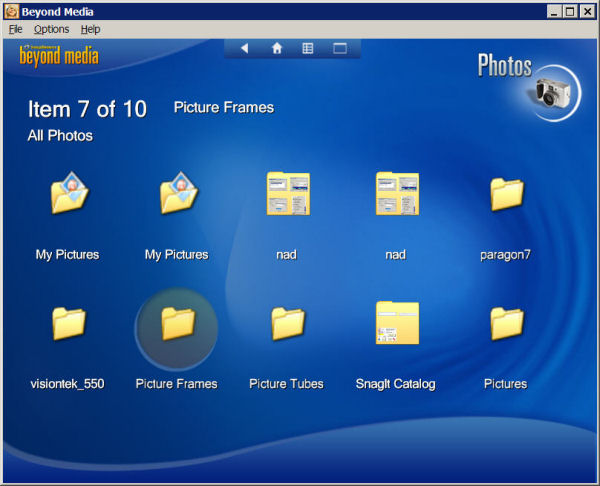Viewport: 600px width, 486px height.
Task: Maximize the Beyond Media window
Action: coord(570,11)
